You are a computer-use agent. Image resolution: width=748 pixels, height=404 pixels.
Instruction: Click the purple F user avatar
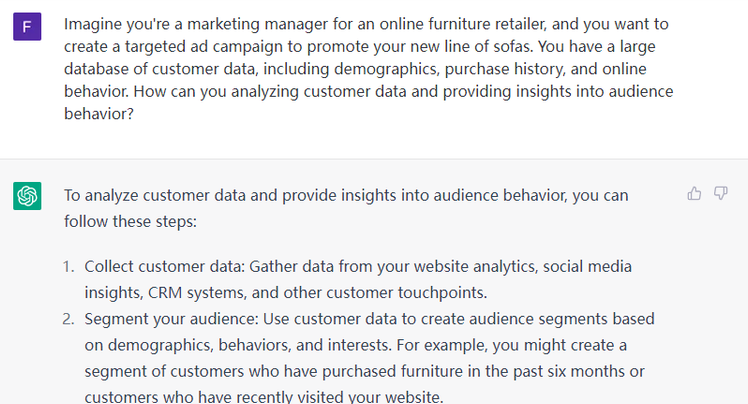coord(27,27)
